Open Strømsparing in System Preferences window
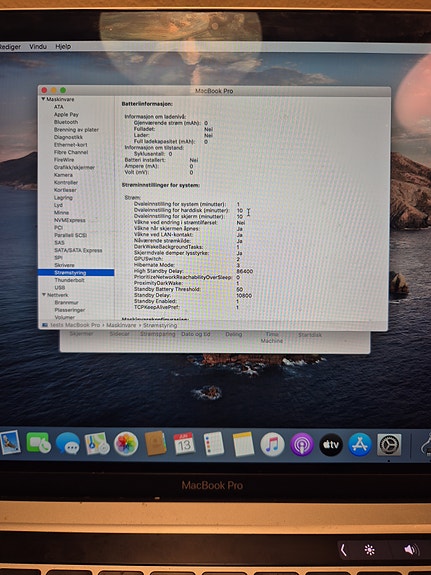Screen dimensions: 431x575 tap(157, 334)
